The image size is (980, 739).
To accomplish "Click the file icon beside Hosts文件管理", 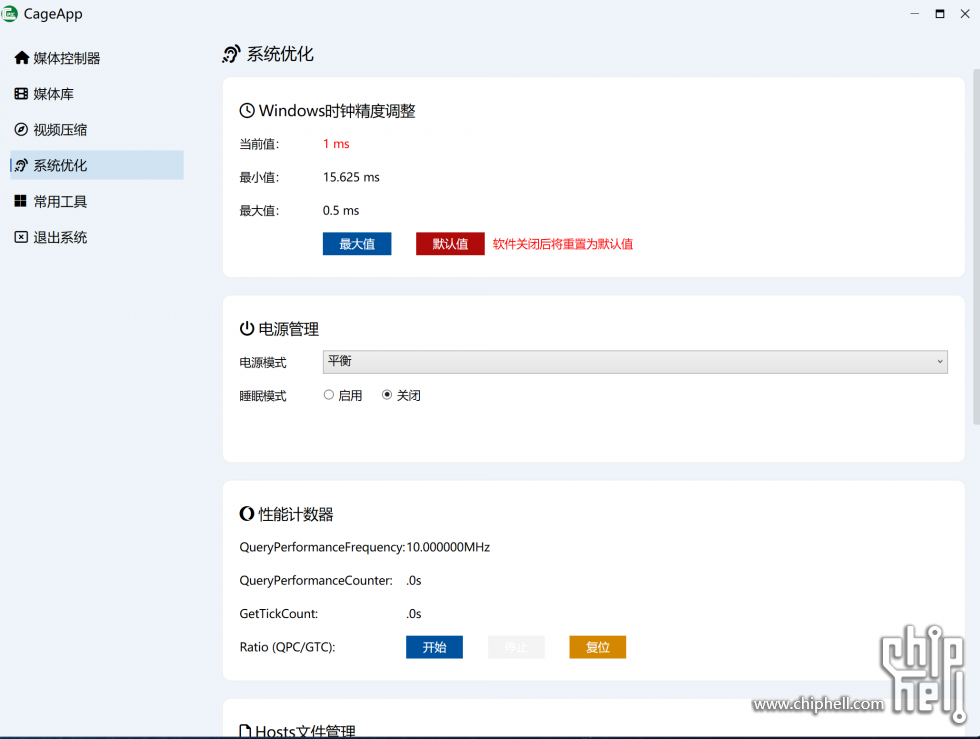I will [x=246, y=731].
